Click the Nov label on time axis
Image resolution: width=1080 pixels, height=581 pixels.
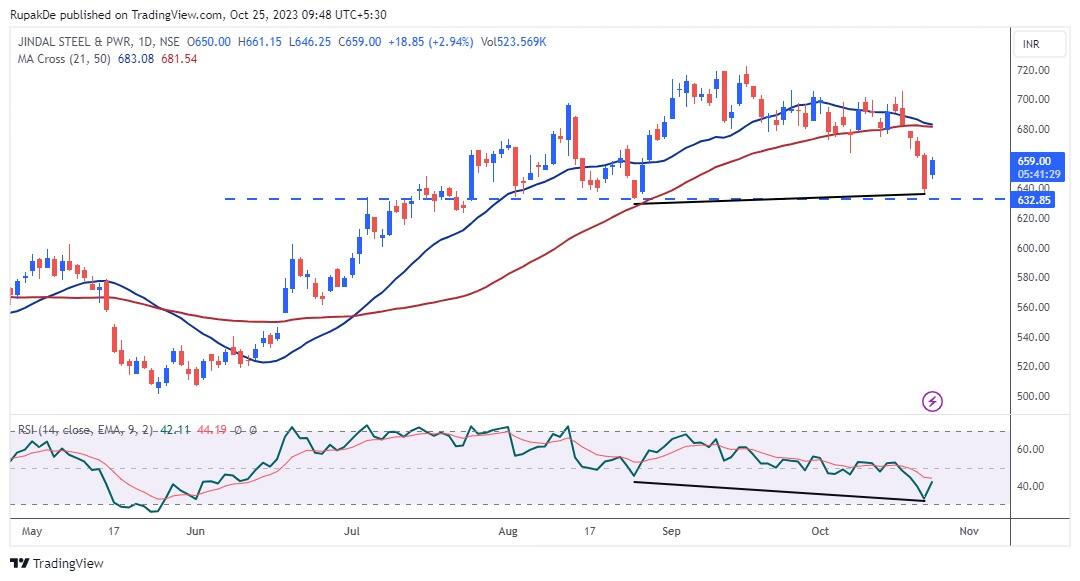969,531
